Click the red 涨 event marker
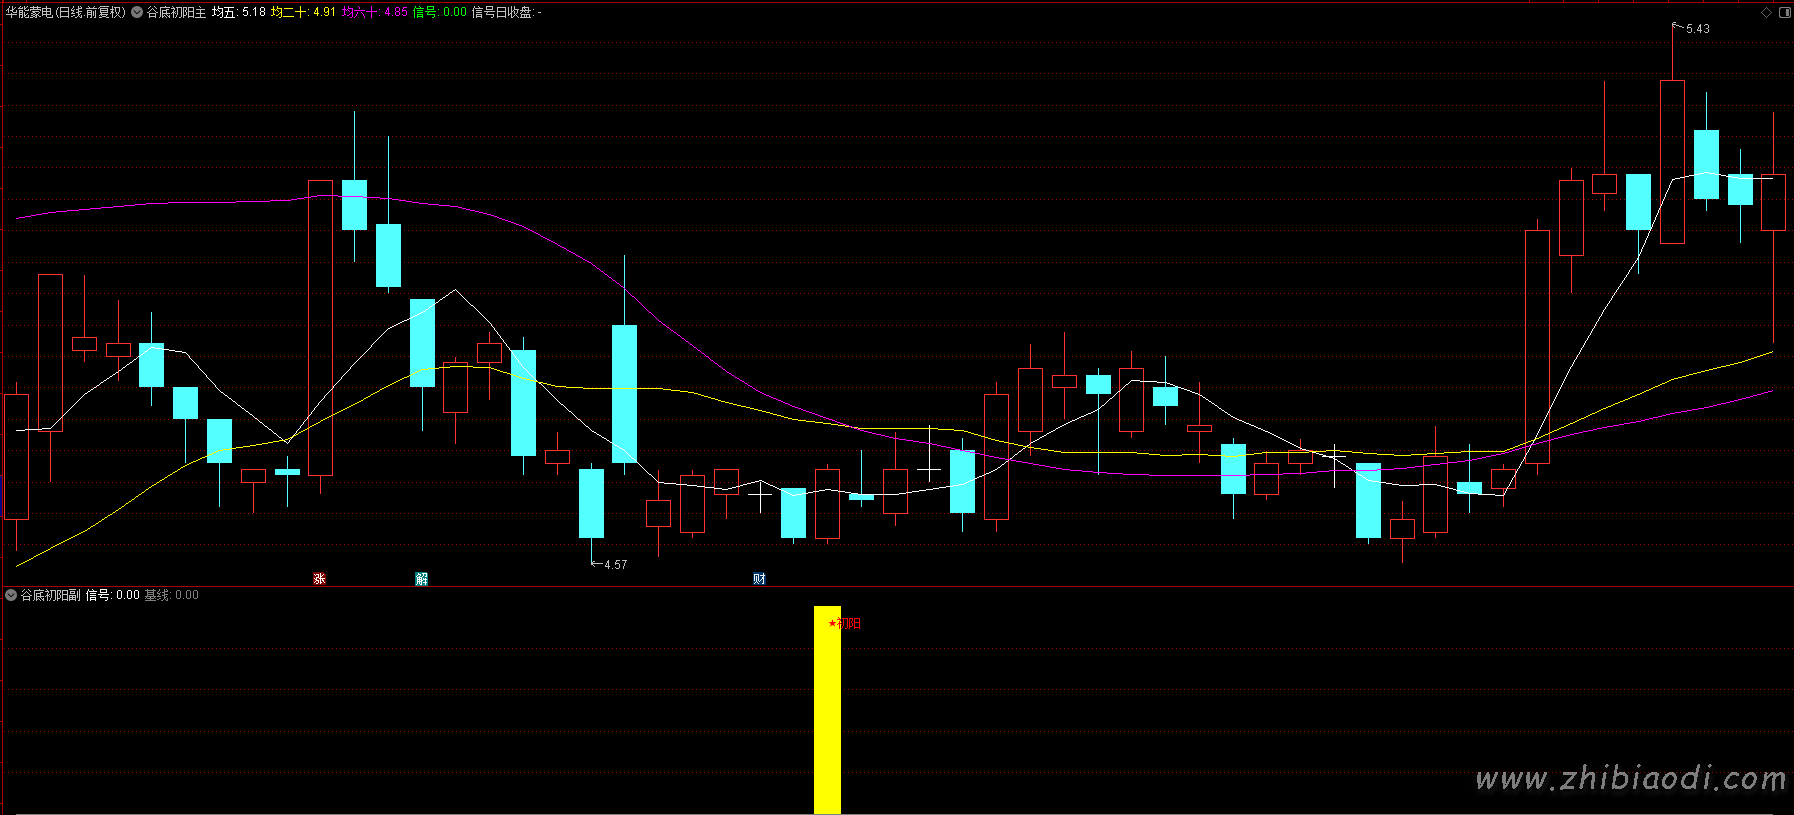The height and width of the screenshot is (815, 1794). (319, 579)
